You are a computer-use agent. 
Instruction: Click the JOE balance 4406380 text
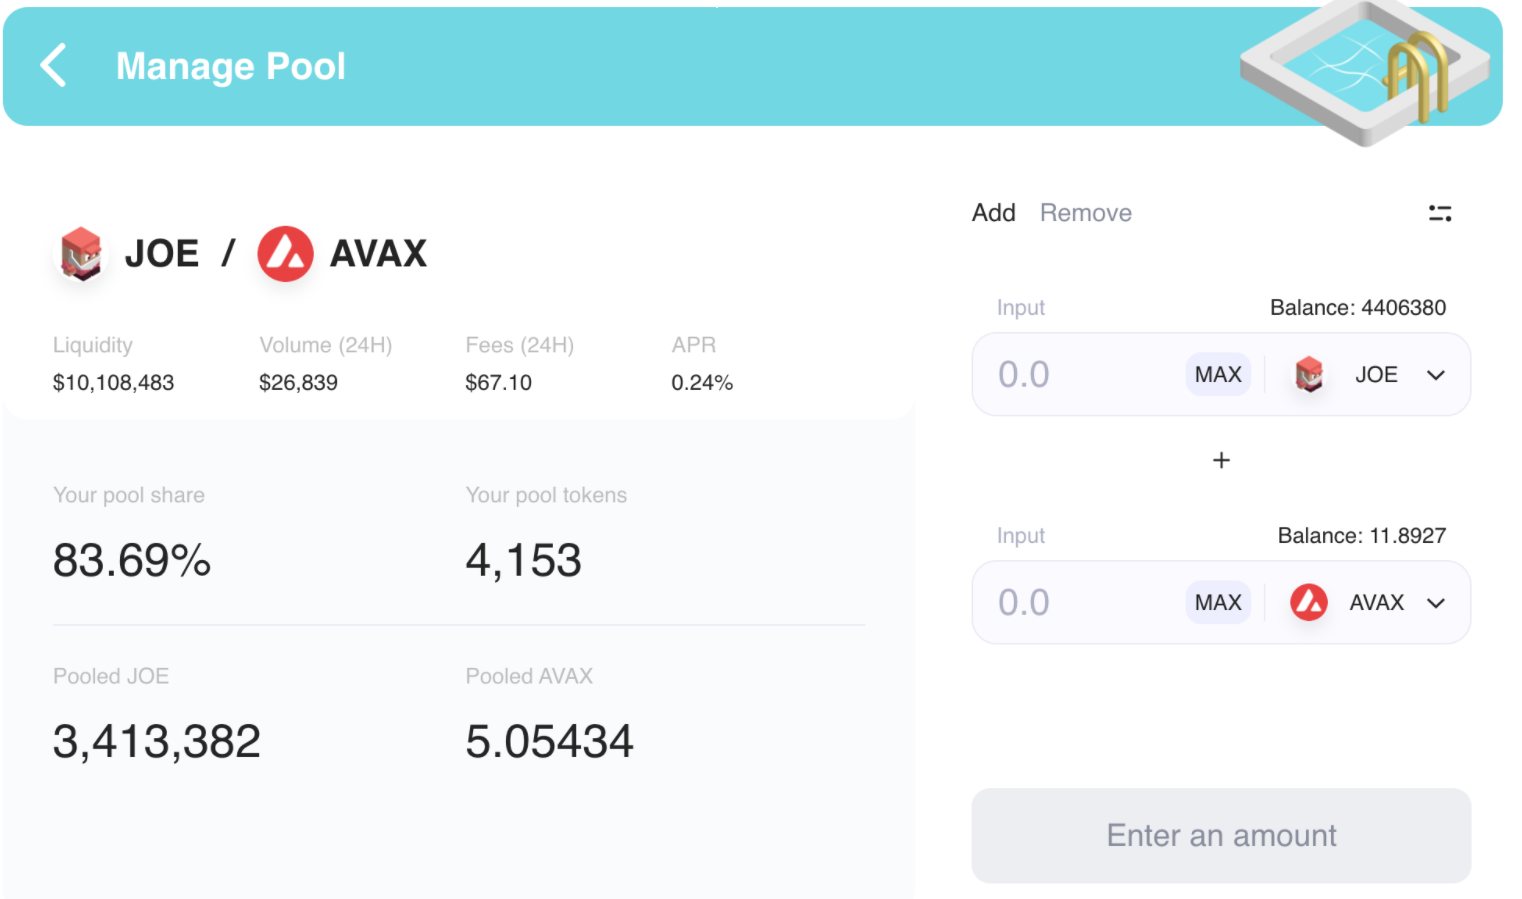coord(1357,308)
